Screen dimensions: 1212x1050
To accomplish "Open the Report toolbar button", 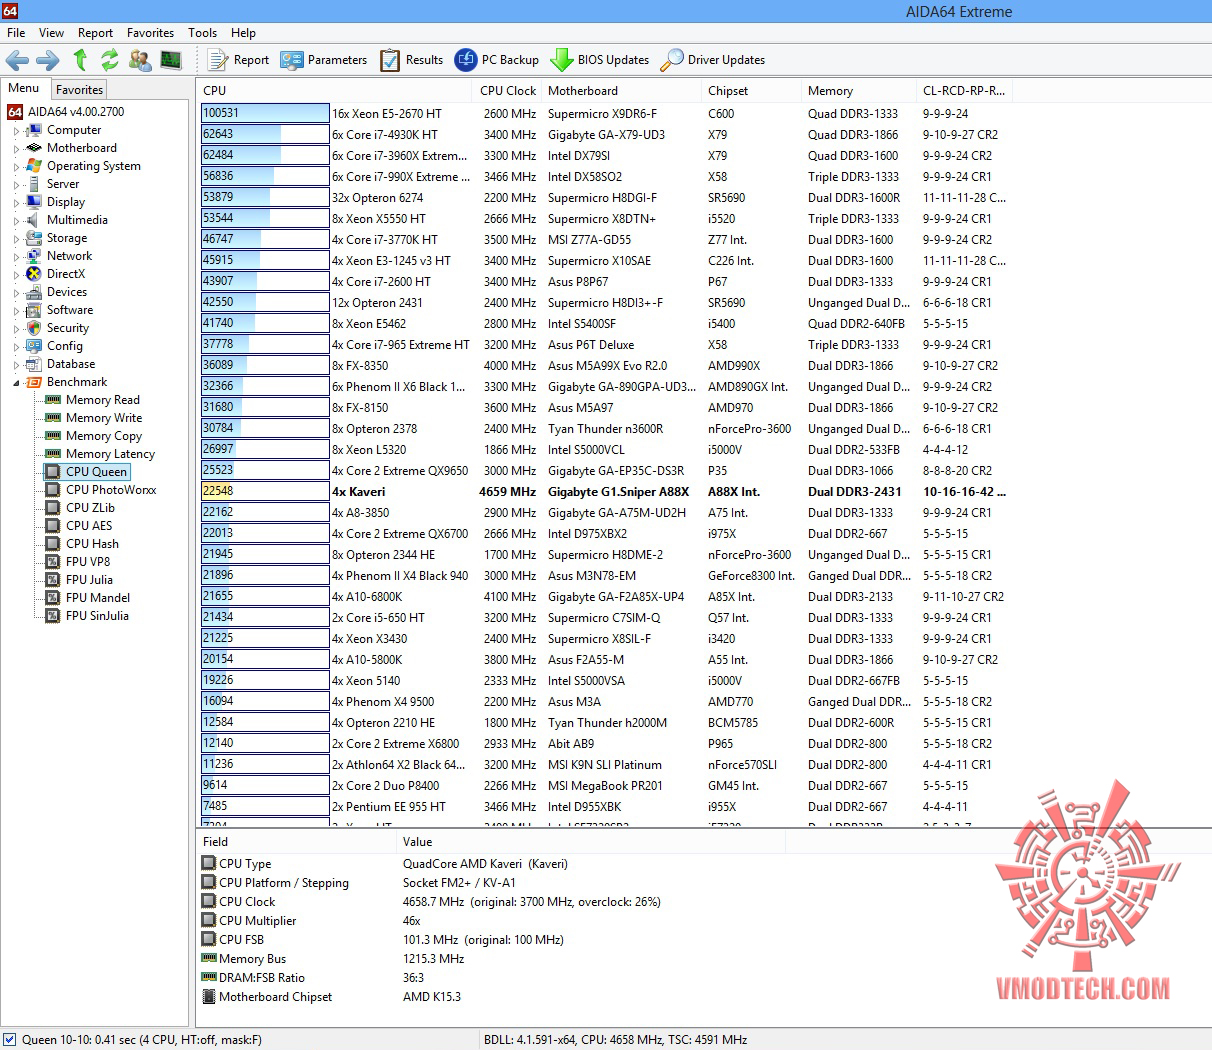I will 238,60.
